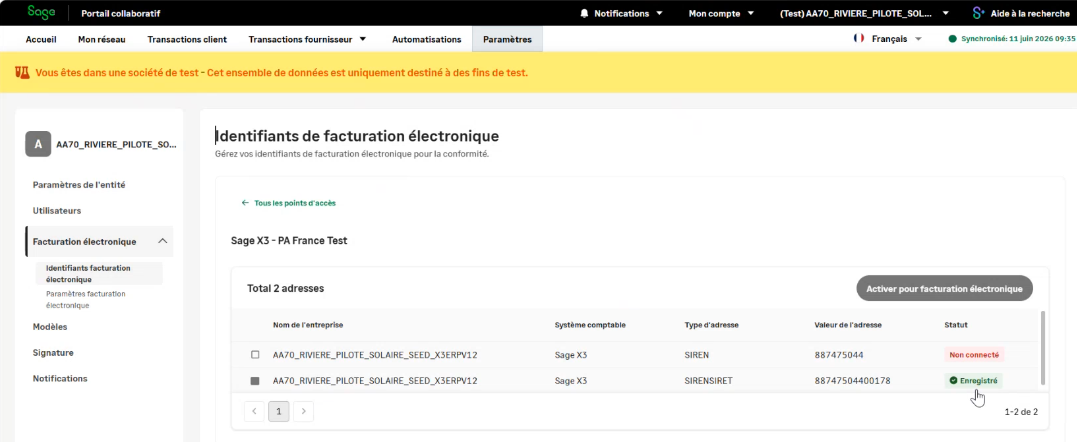Click the Non connecté status badge
The image size is (1077, 442).
(975, 355)
